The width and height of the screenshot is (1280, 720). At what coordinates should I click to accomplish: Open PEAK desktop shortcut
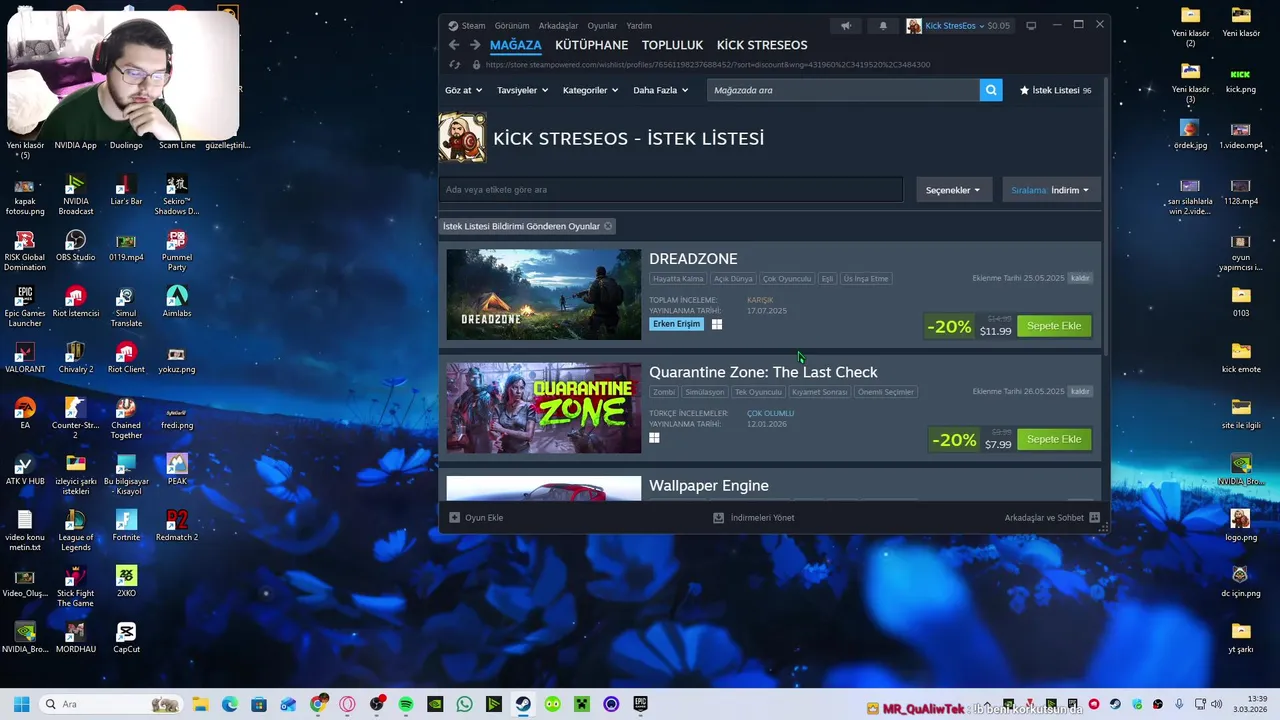click(177, 470)
